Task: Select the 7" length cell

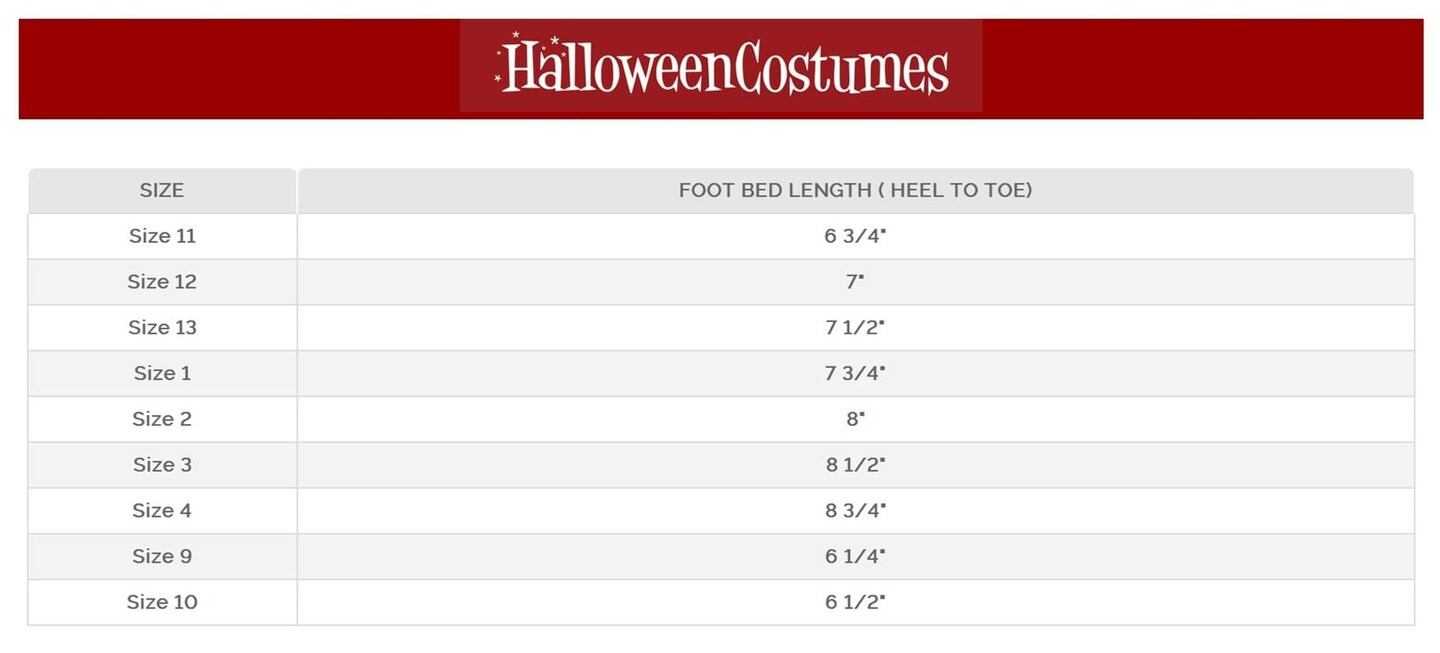Action: (855, 282)
